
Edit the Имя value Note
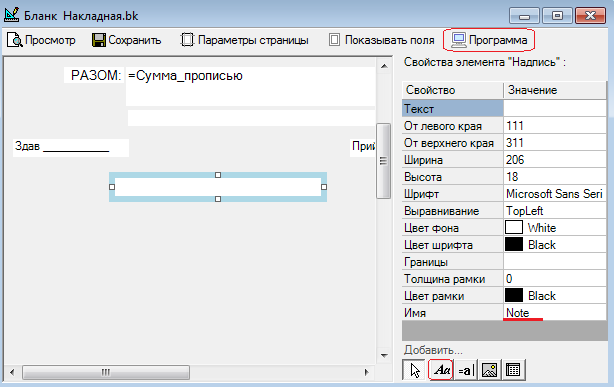[x=554, y=313]
